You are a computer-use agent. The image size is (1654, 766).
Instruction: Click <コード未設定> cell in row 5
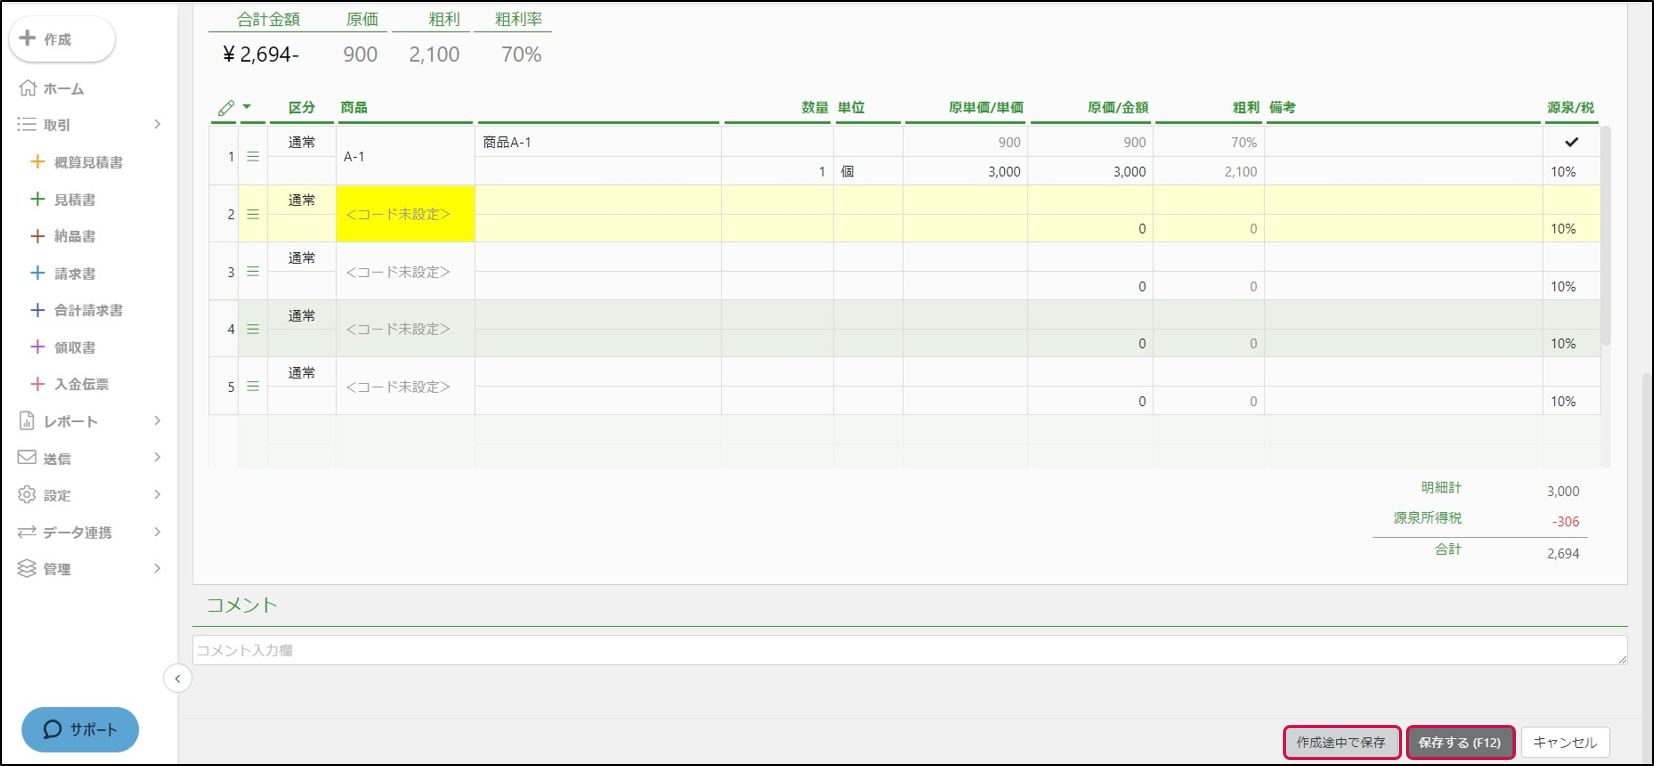coord(405,386)
